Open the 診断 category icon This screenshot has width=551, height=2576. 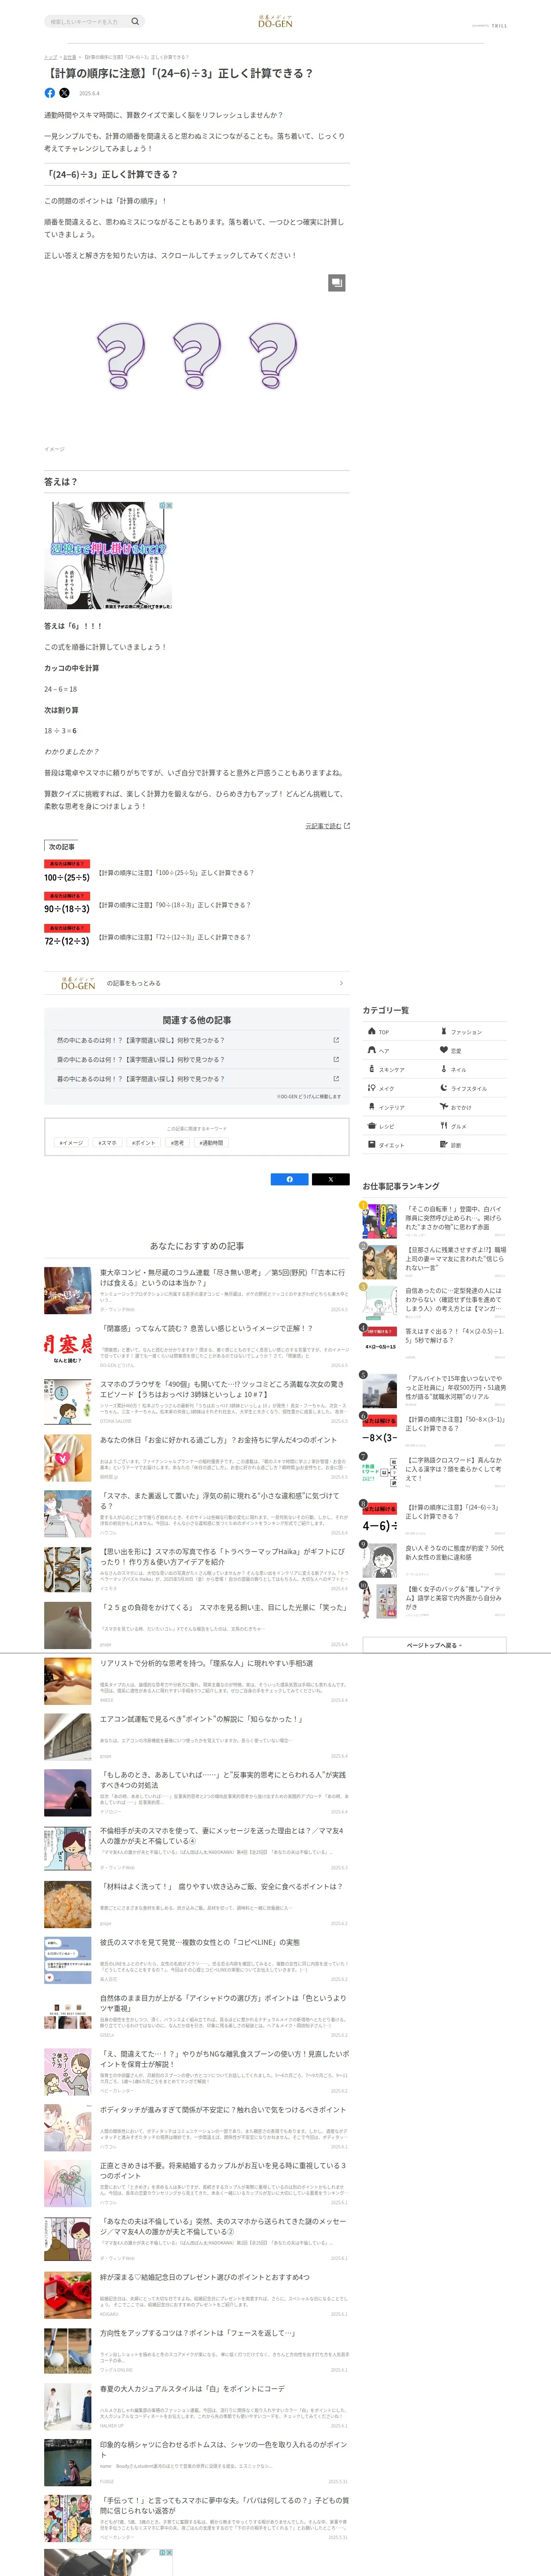[444, 1145]
